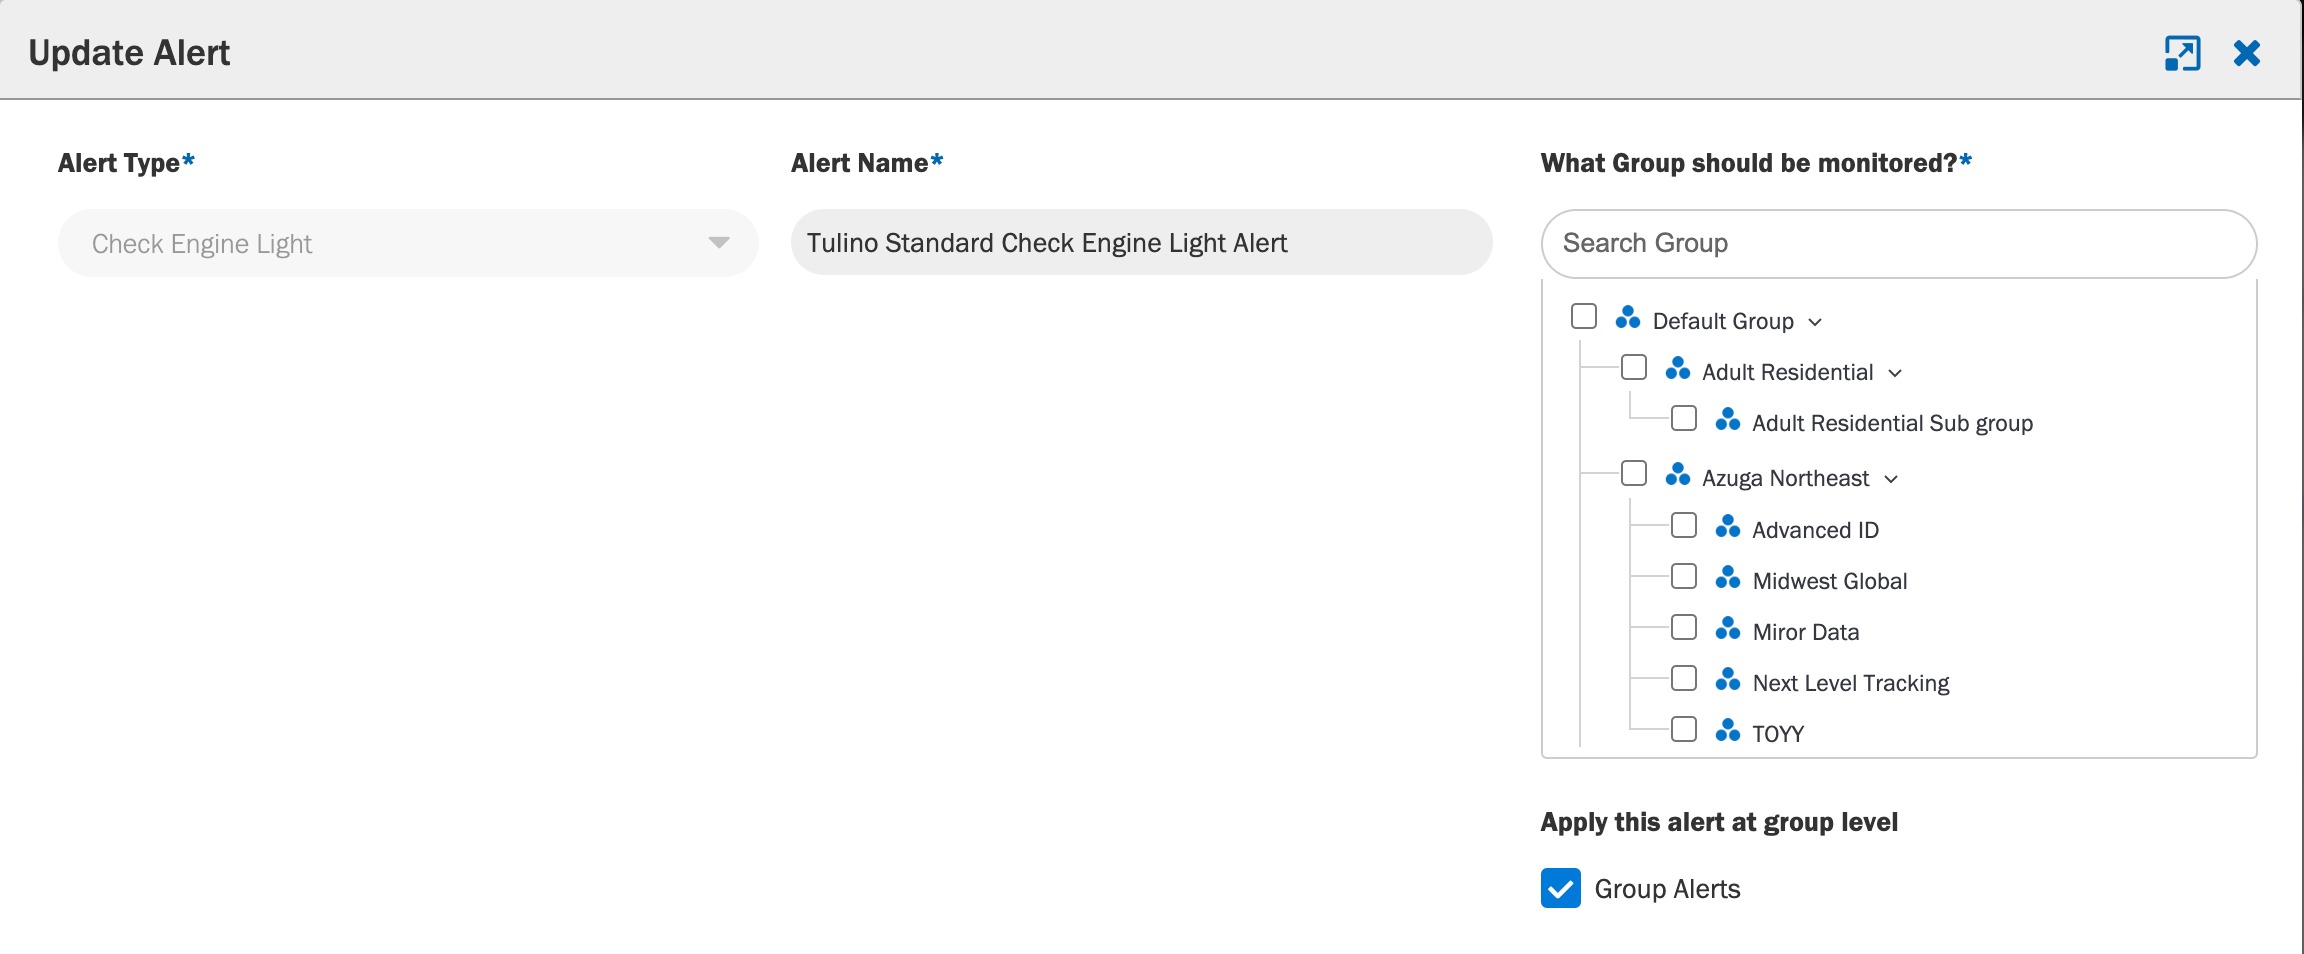
Task: Collapse the Adult Residential chevron
Action: [1895, 373]
